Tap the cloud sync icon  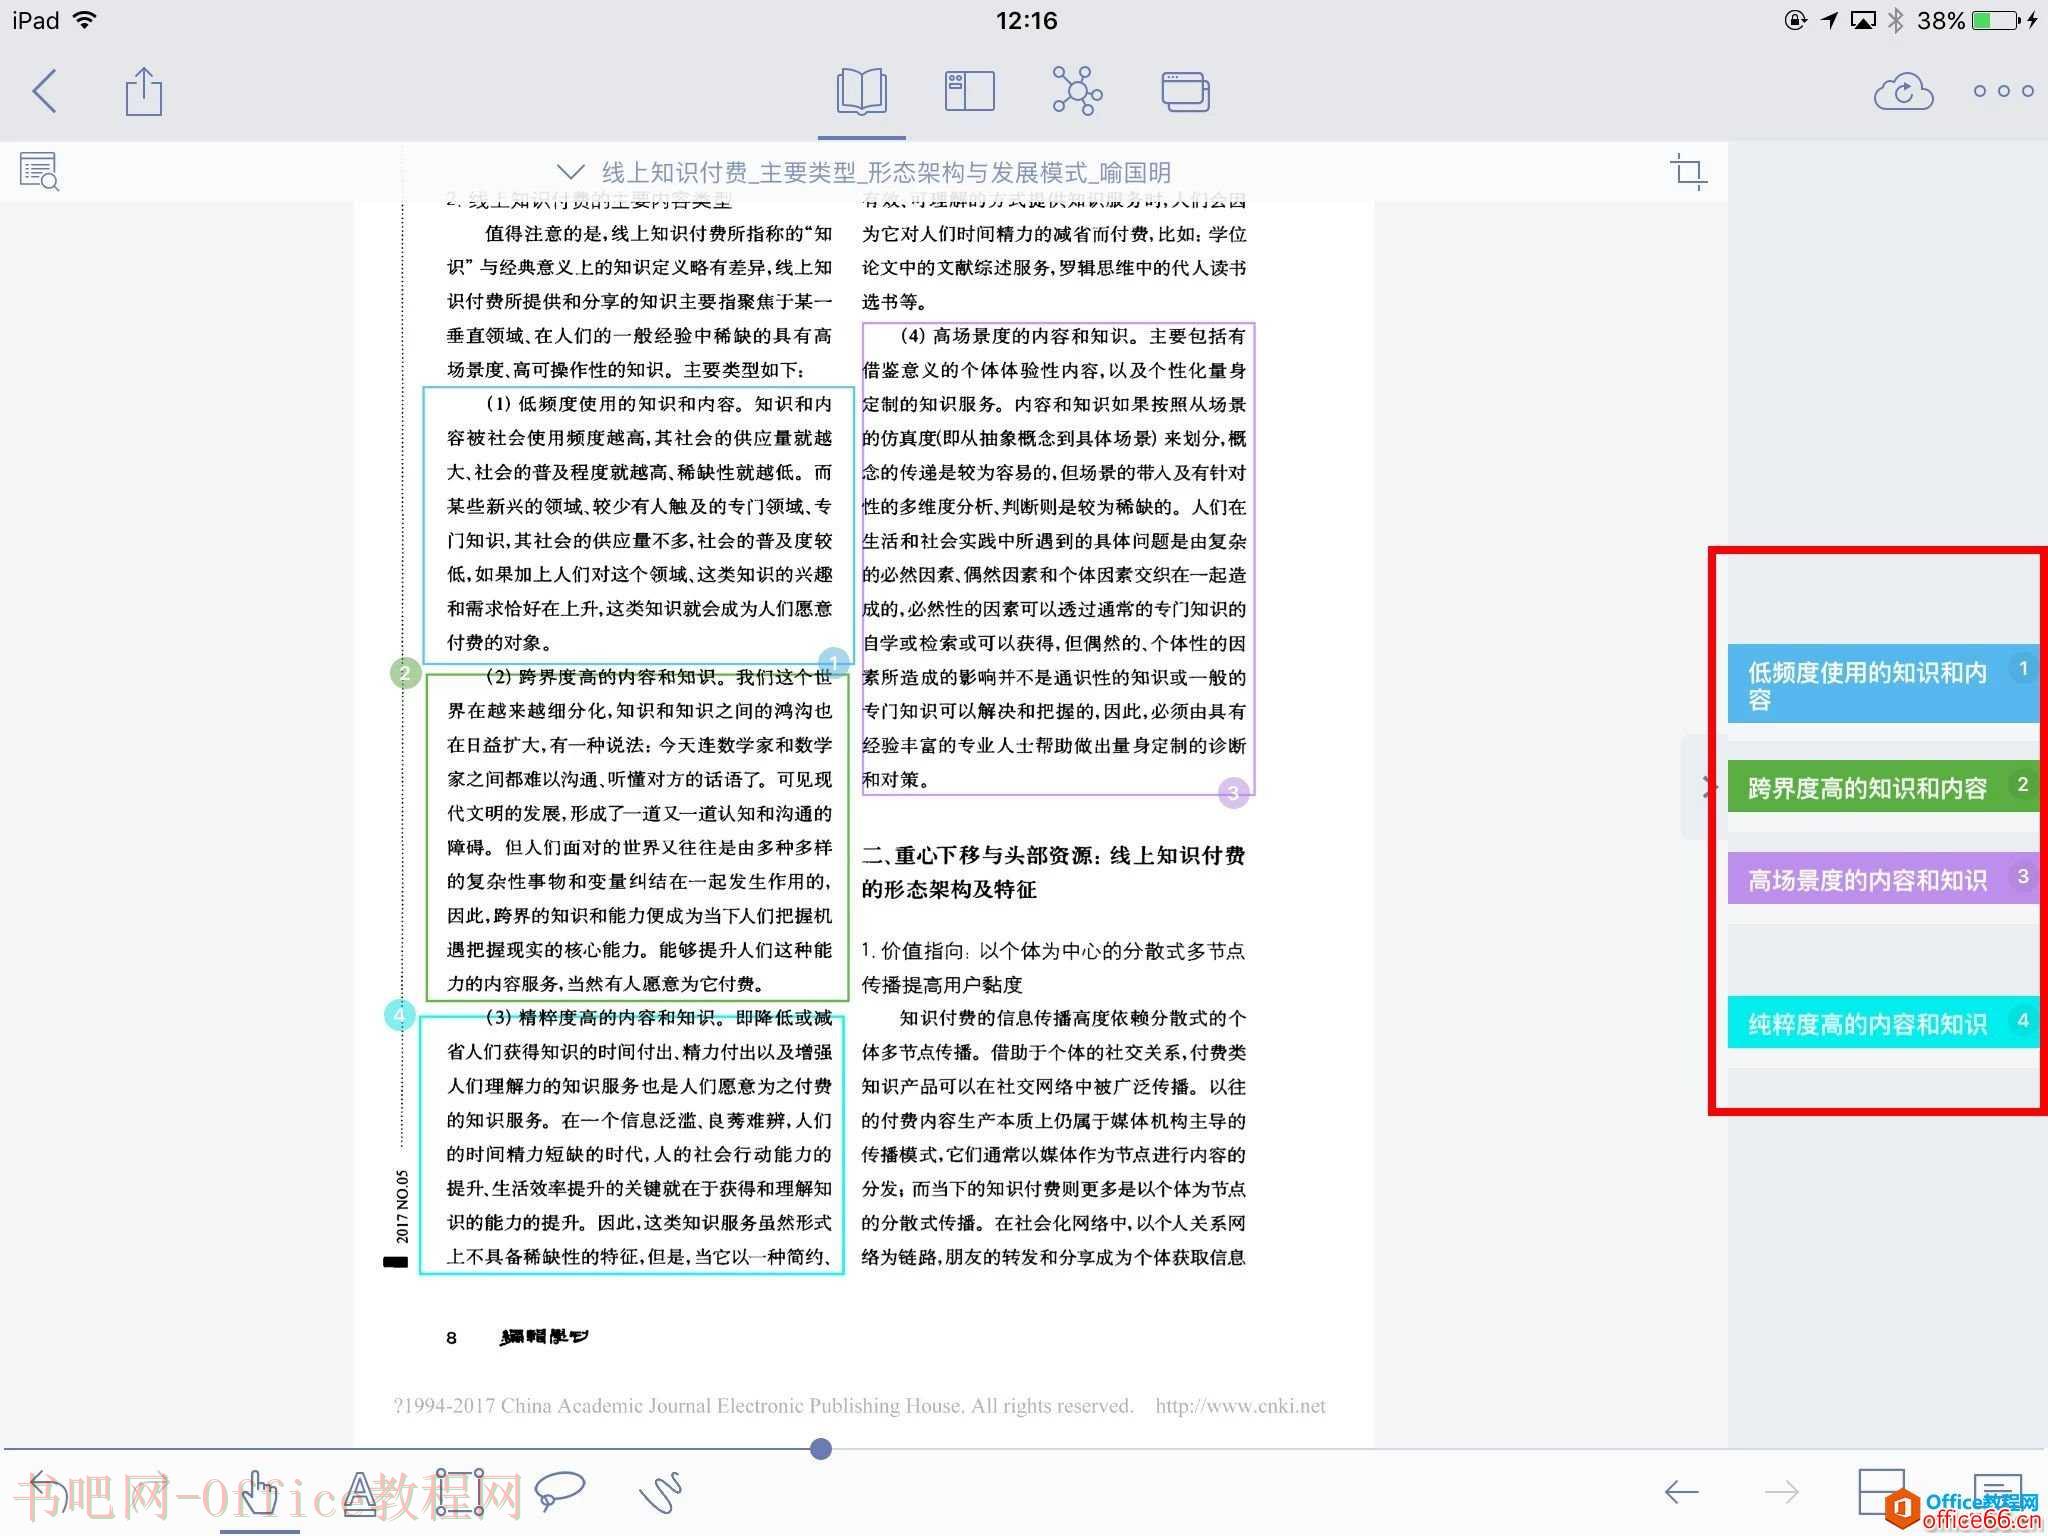1903,92
